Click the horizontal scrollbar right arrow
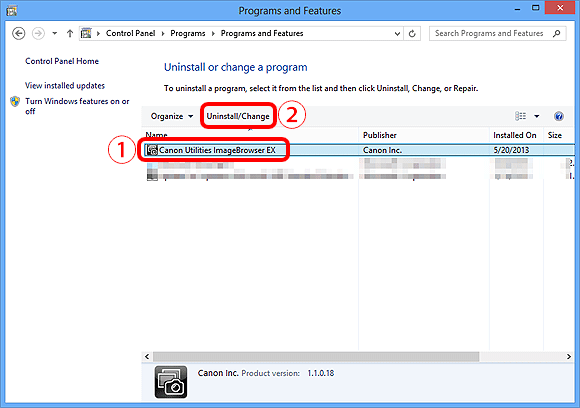 click(569, 357)
